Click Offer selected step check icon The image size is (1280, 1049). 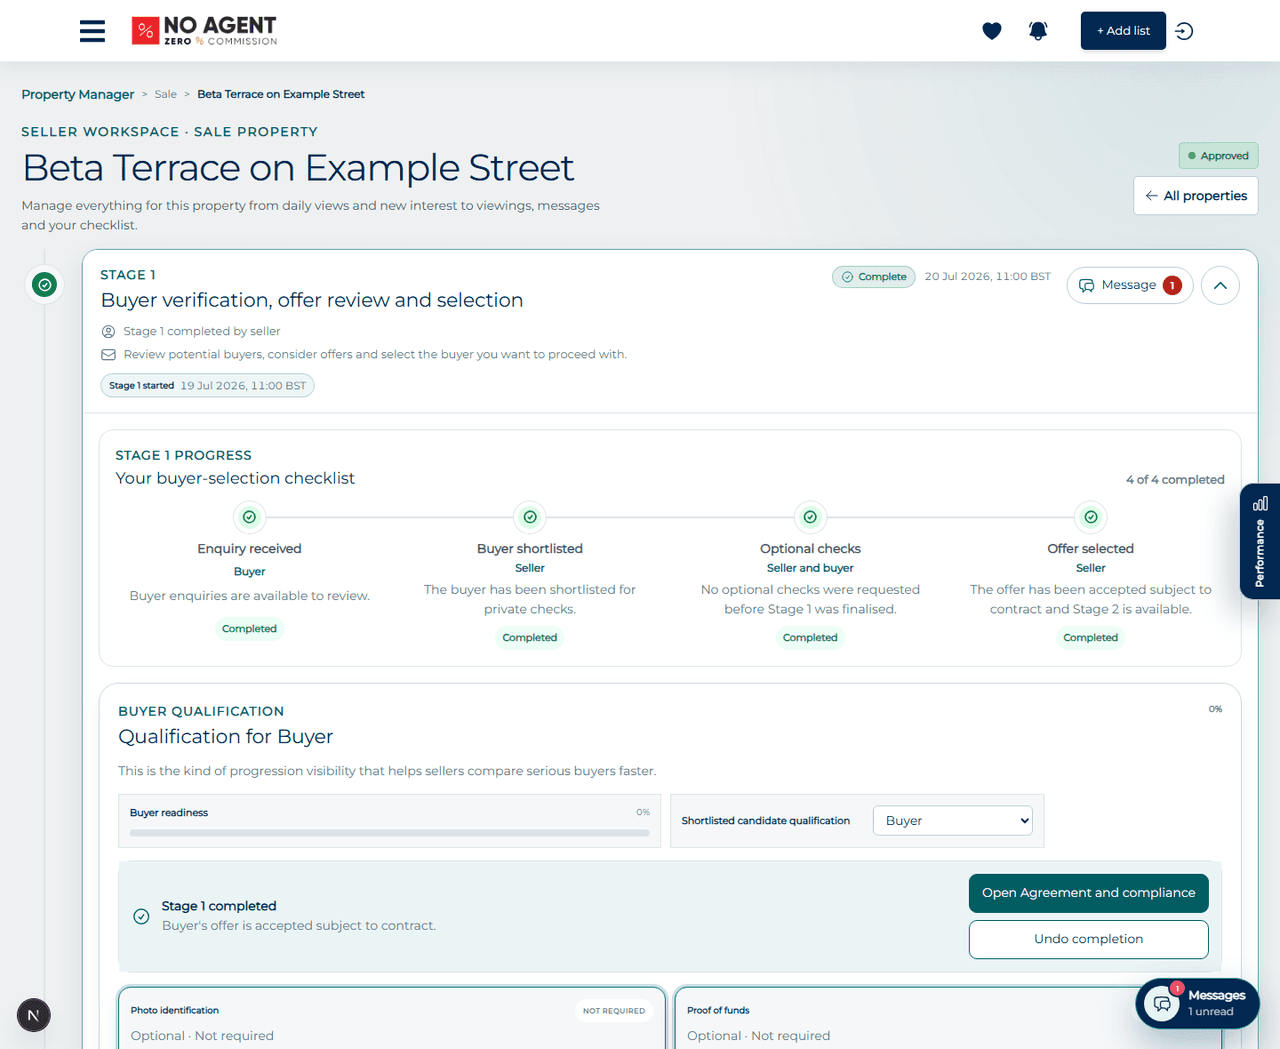point(1091,517)
